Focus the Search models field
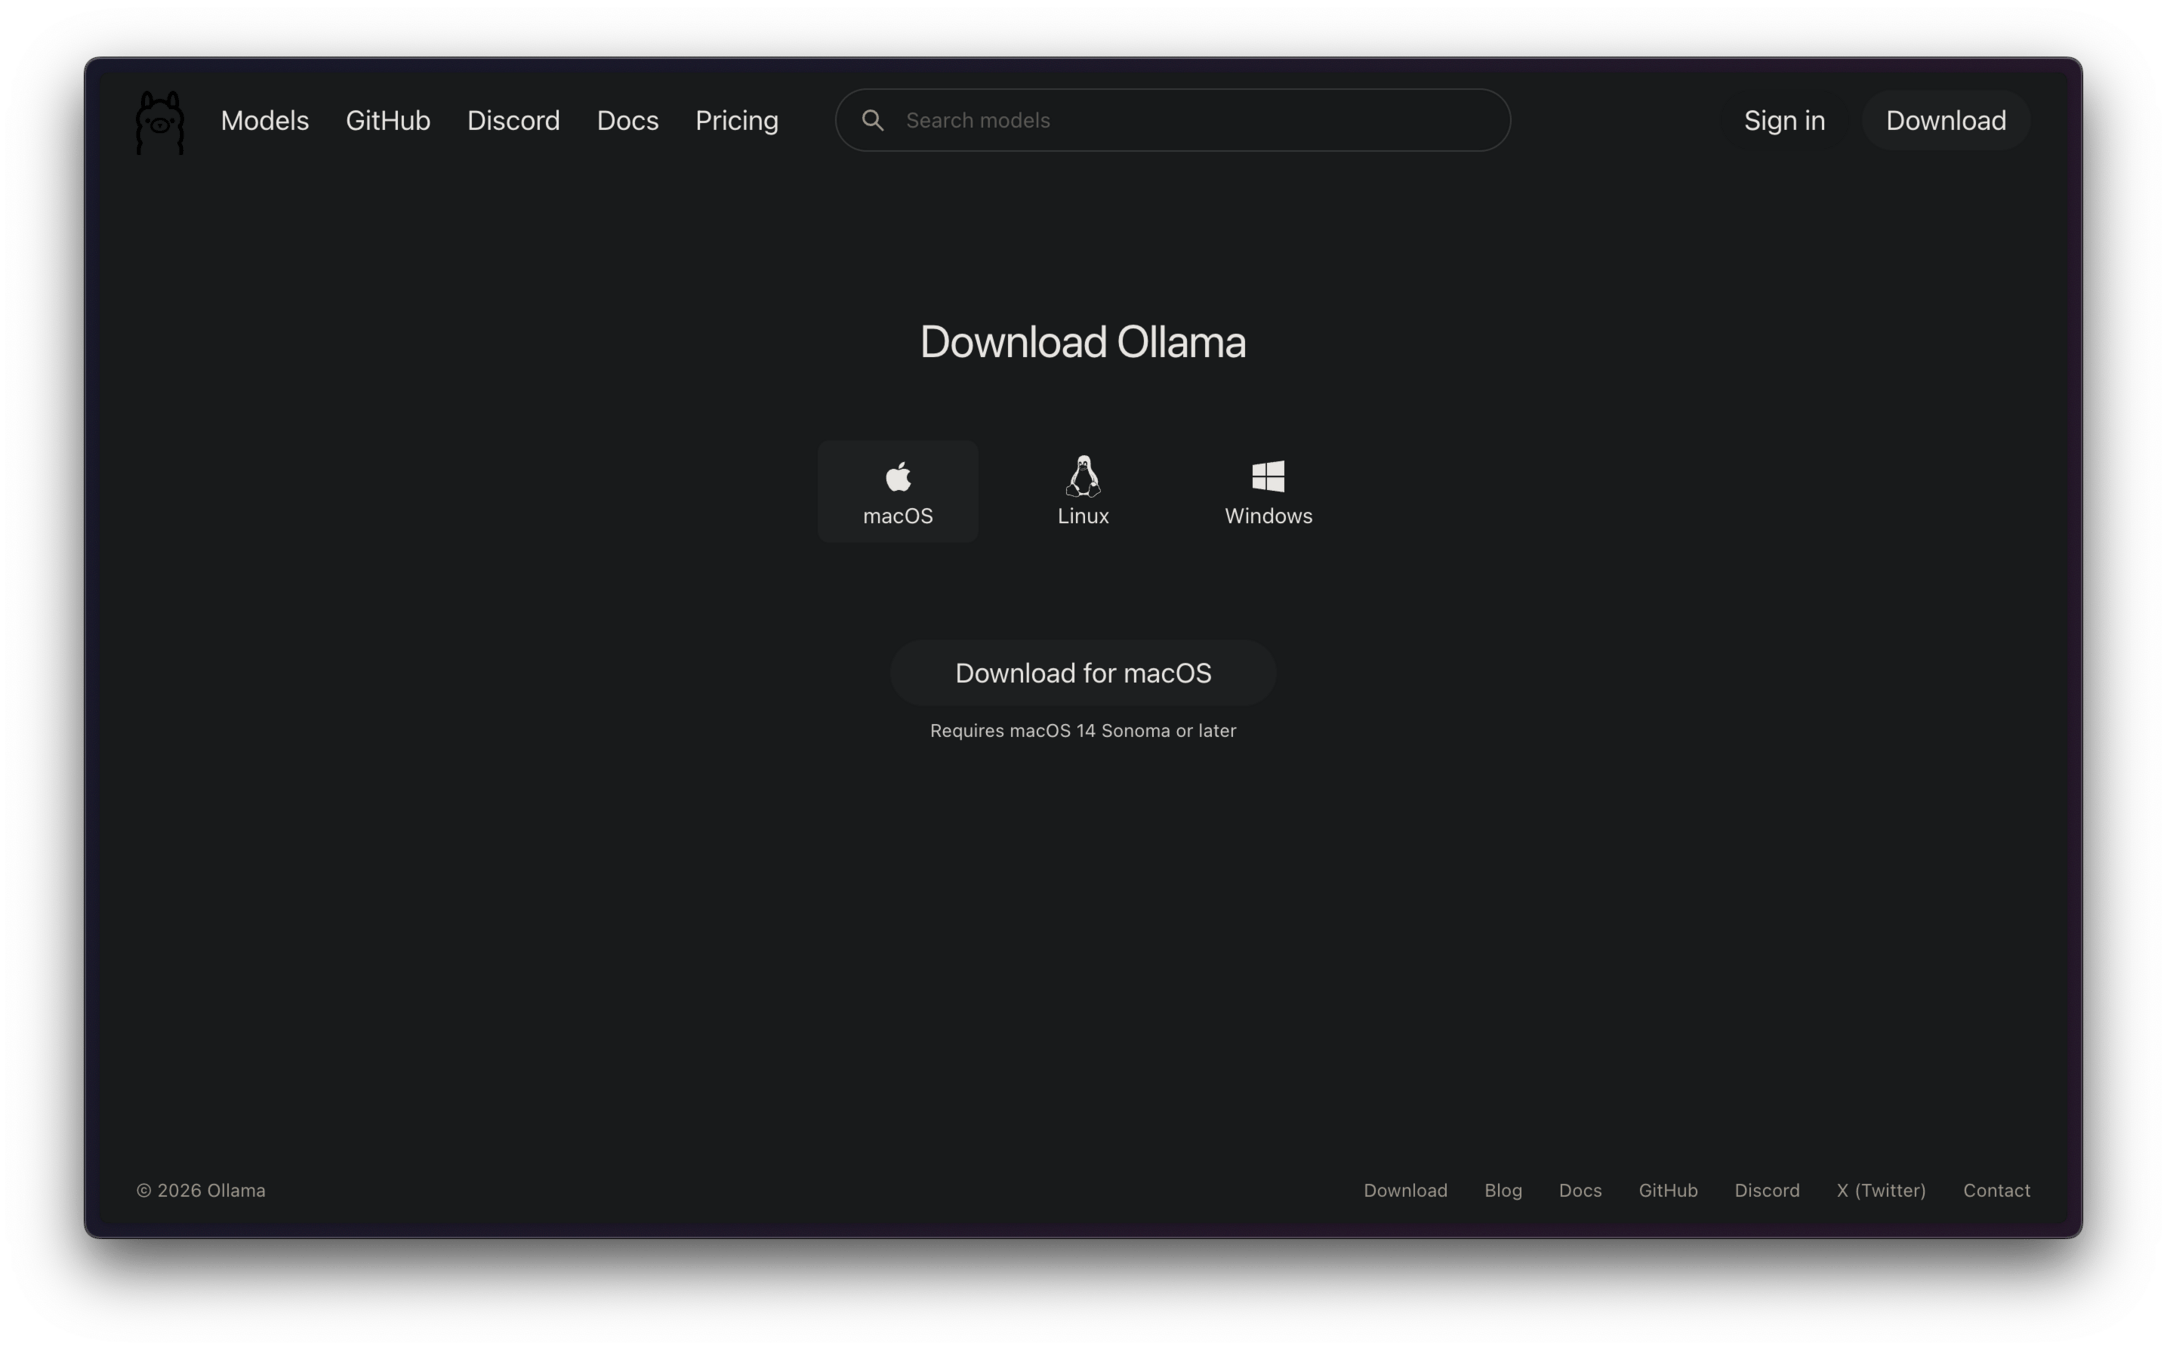The width and height of the screenshot is (2167, 1350). coord(1190,121)
